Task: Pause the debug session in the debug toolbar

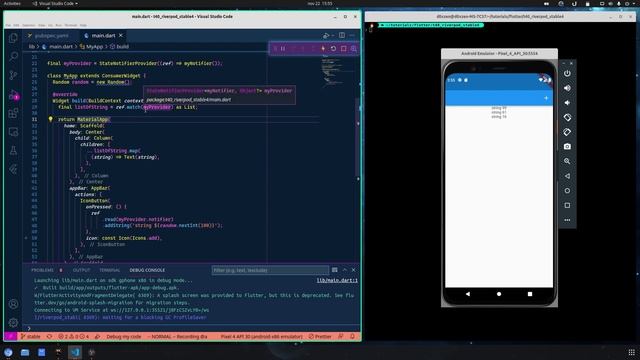Action: (x=282, y=49)
